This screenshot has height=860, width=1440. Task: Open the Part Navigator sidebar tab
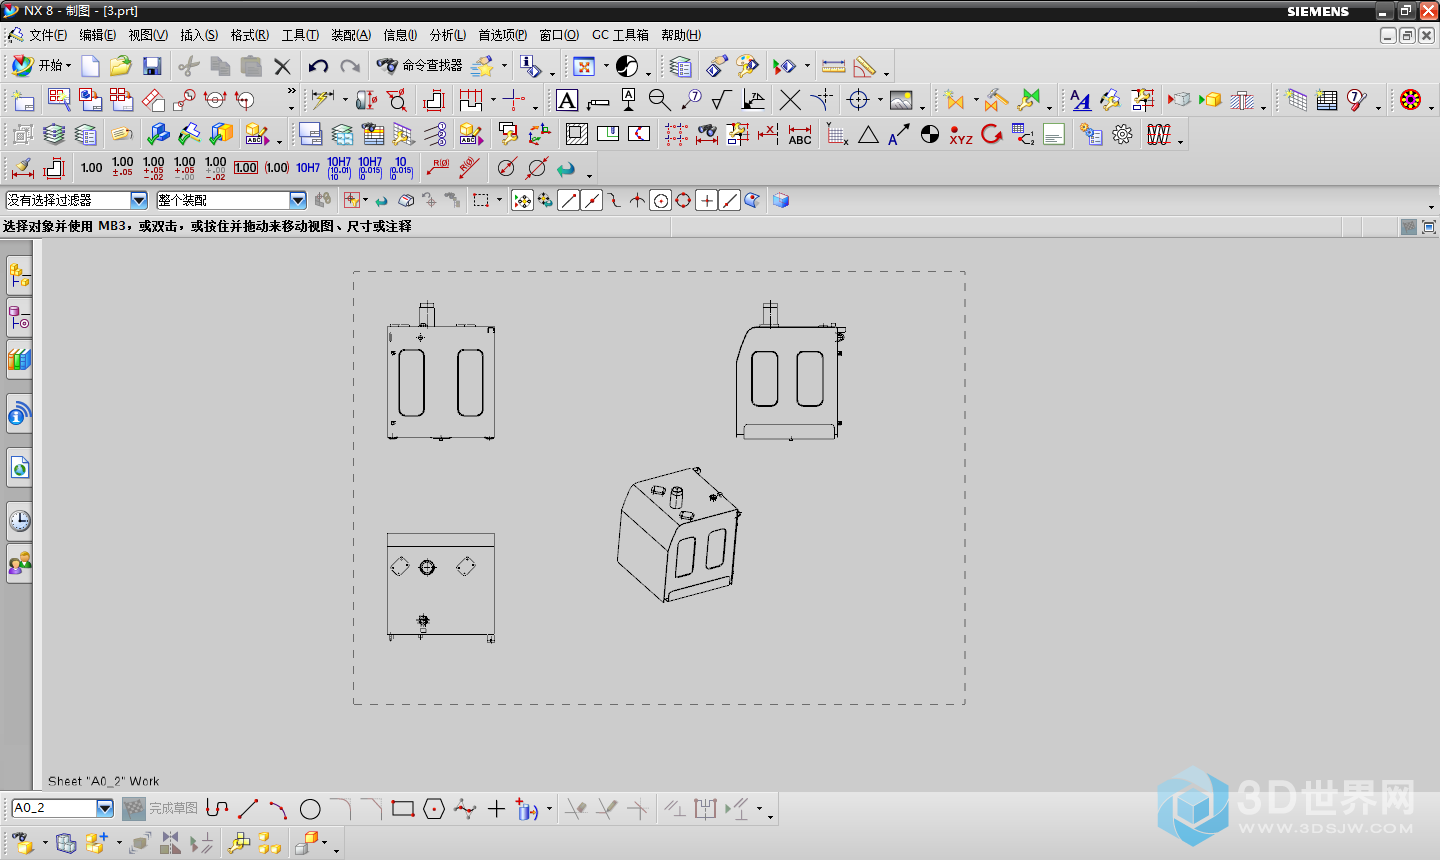point(19,318)
